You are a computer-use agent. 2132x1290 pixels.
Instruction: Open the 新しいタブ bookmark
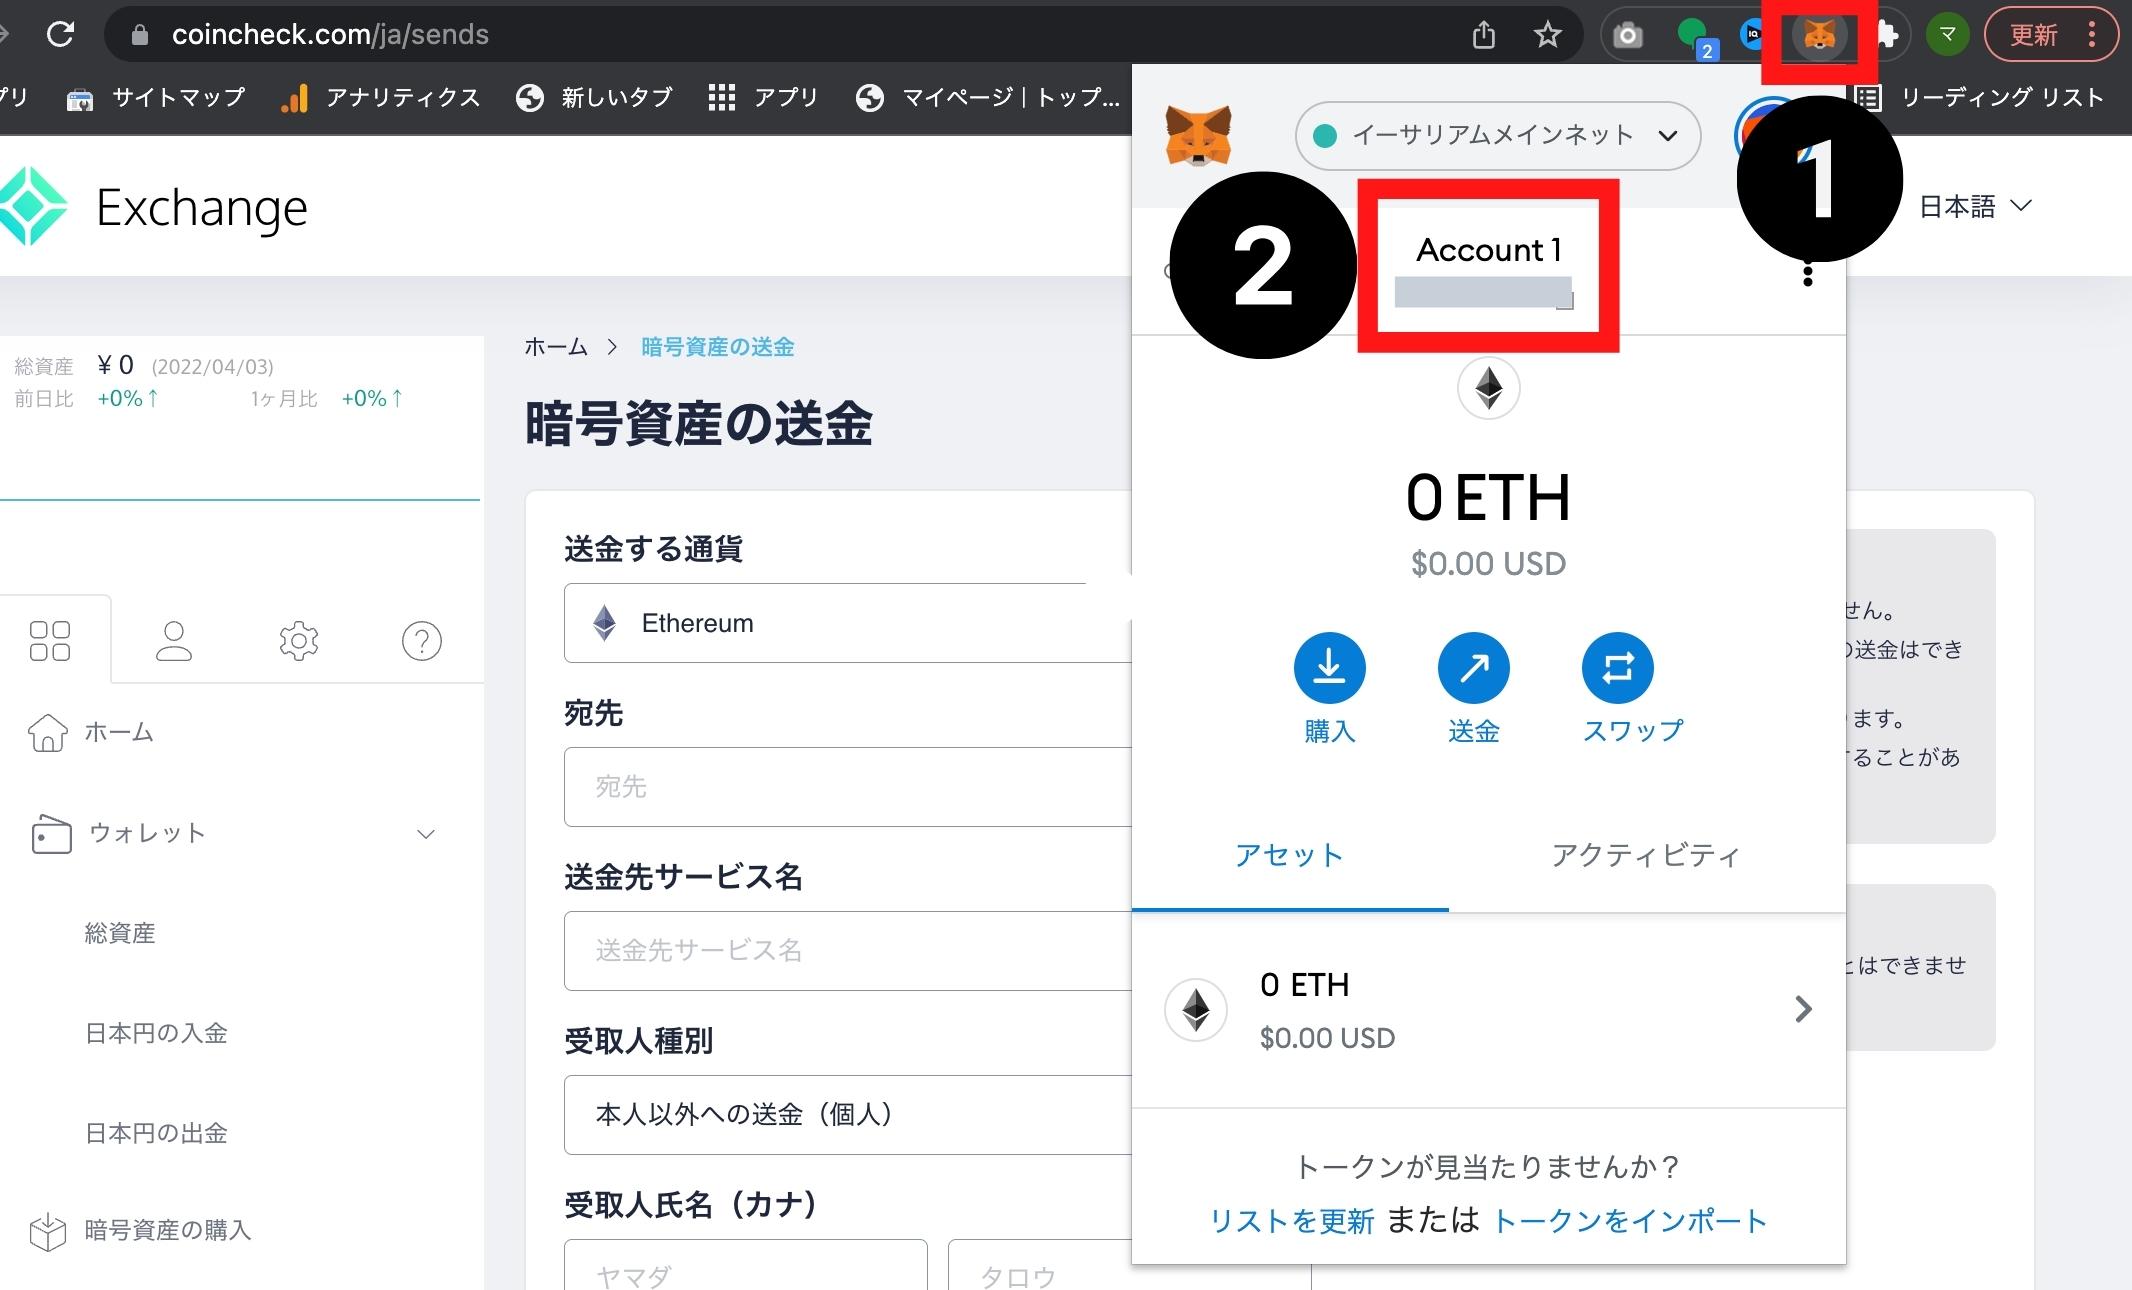[594, 97]
